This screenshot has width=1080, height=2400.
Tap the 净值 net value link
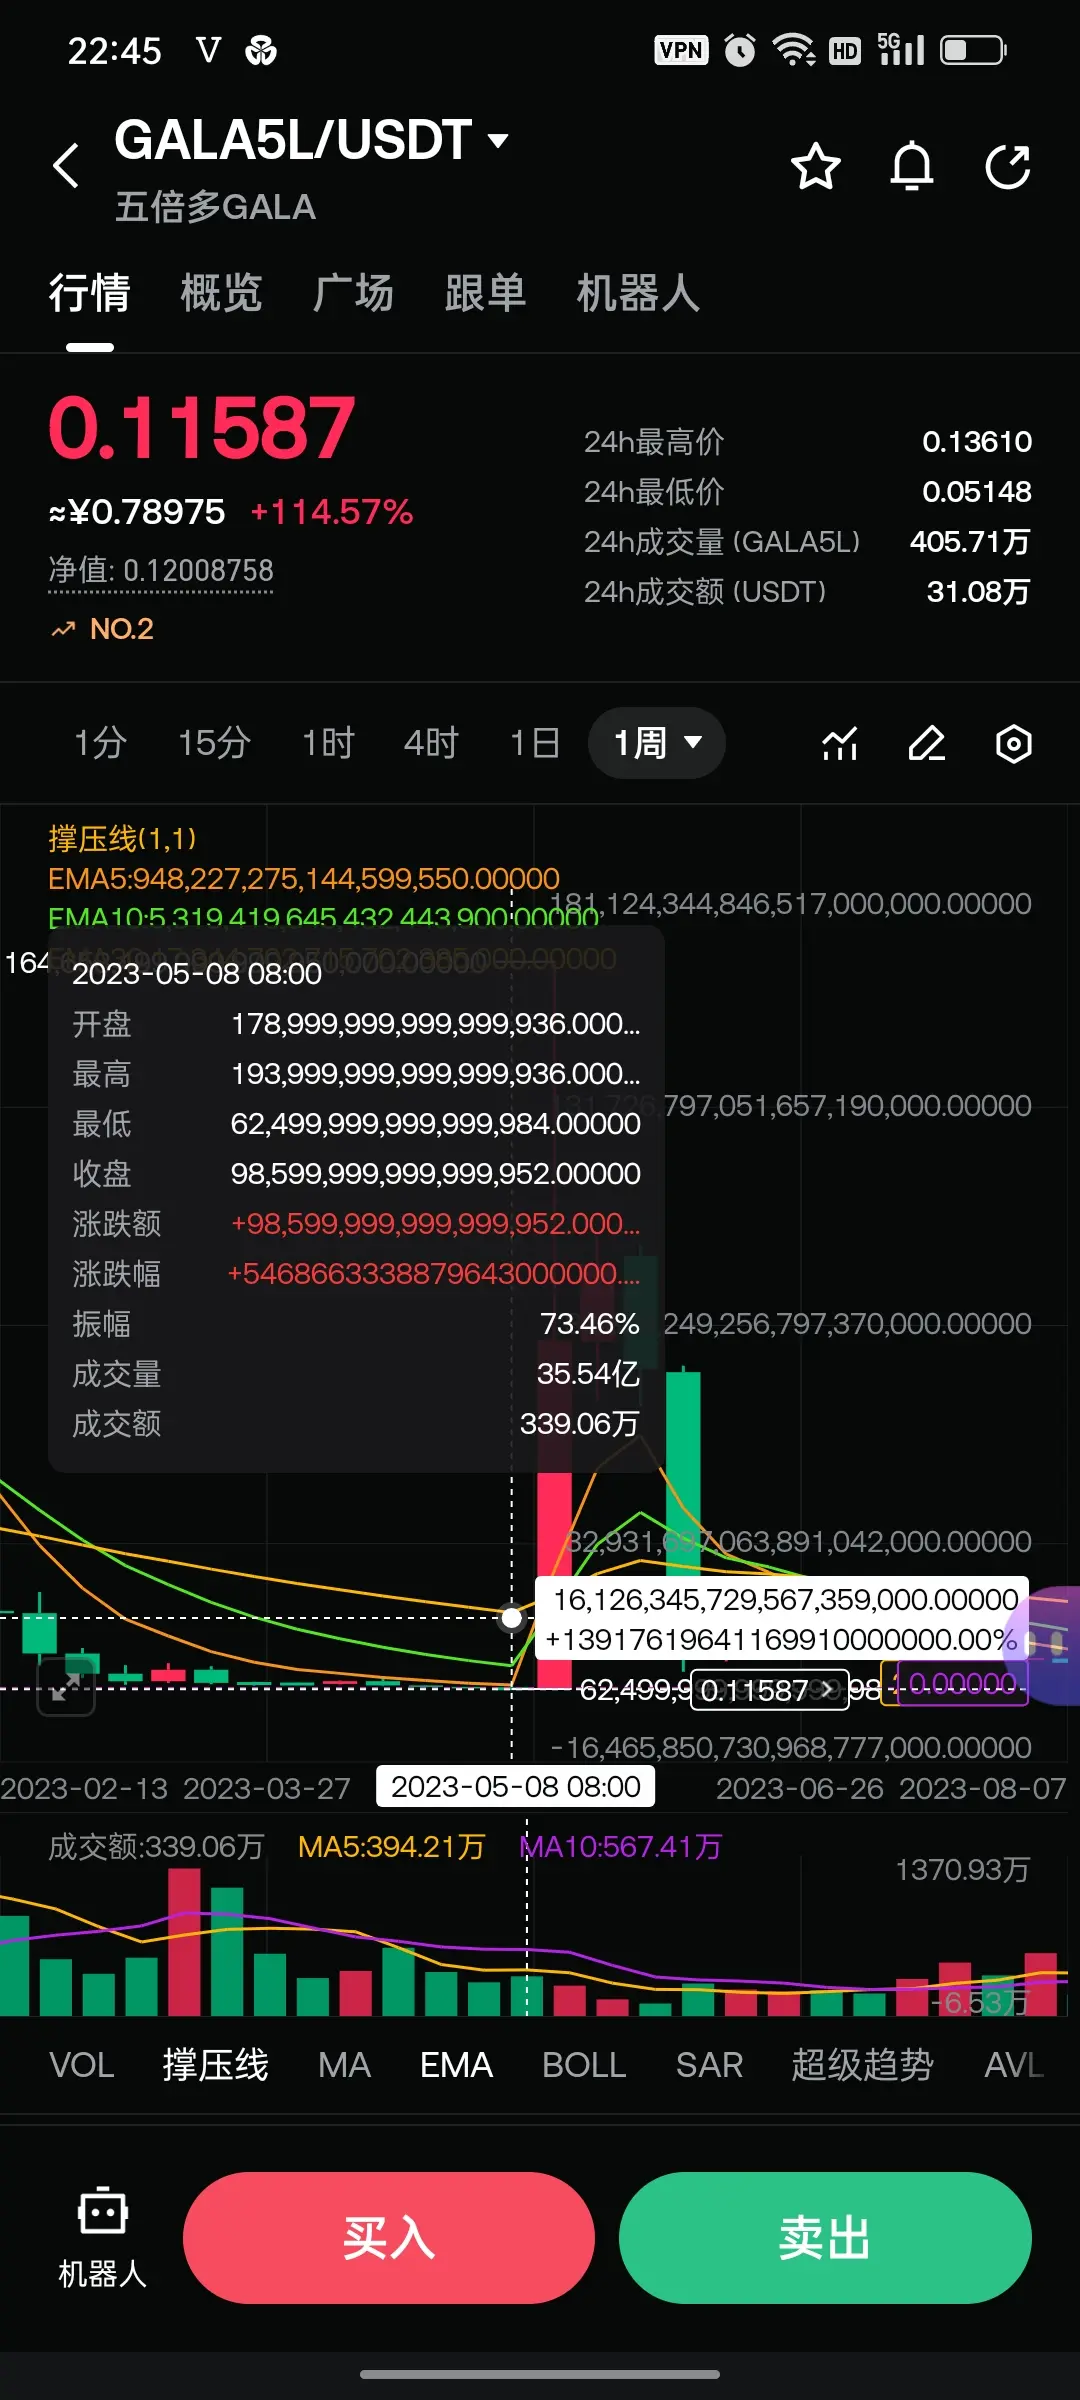click(x=161, y=571)
